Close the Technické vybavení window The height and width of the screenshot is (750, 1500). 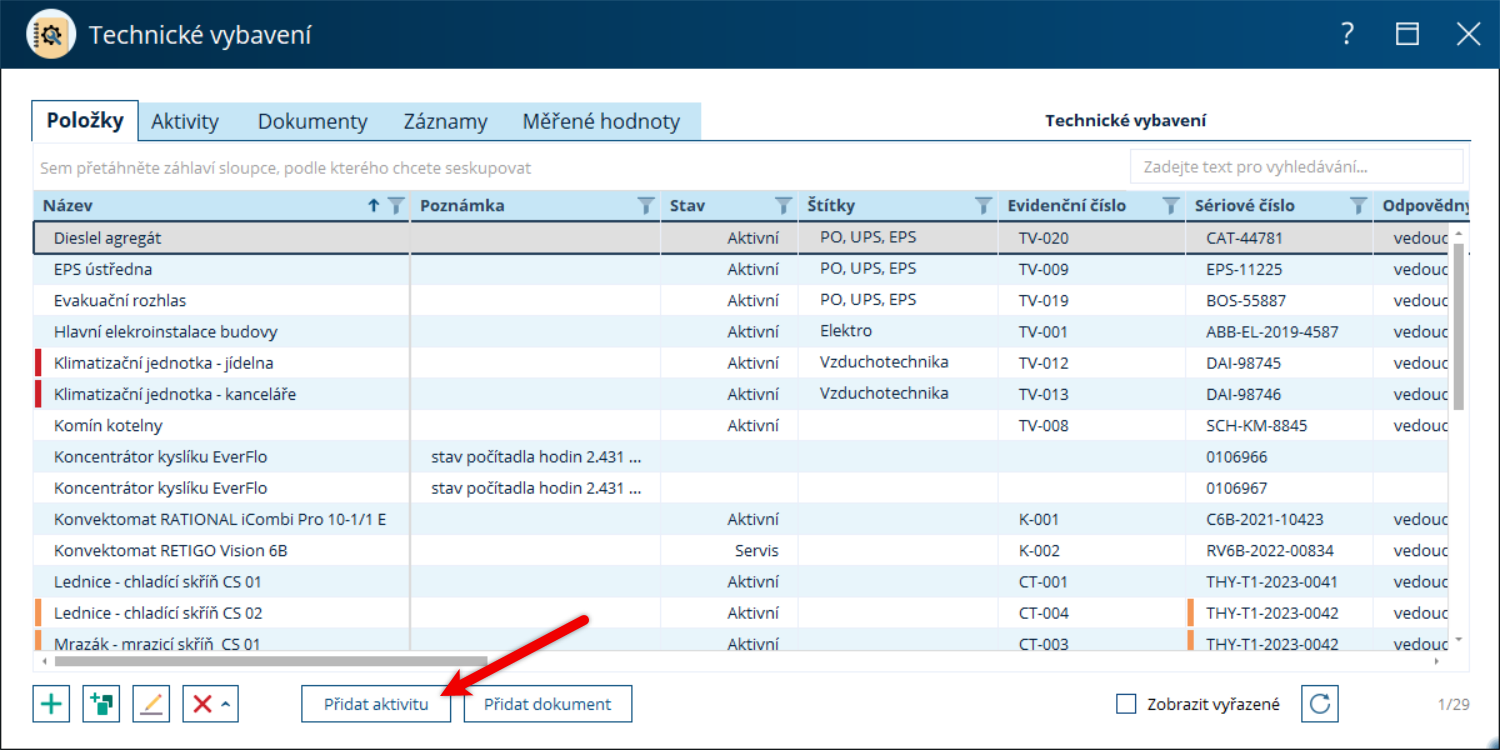[x=1468, y=34]
